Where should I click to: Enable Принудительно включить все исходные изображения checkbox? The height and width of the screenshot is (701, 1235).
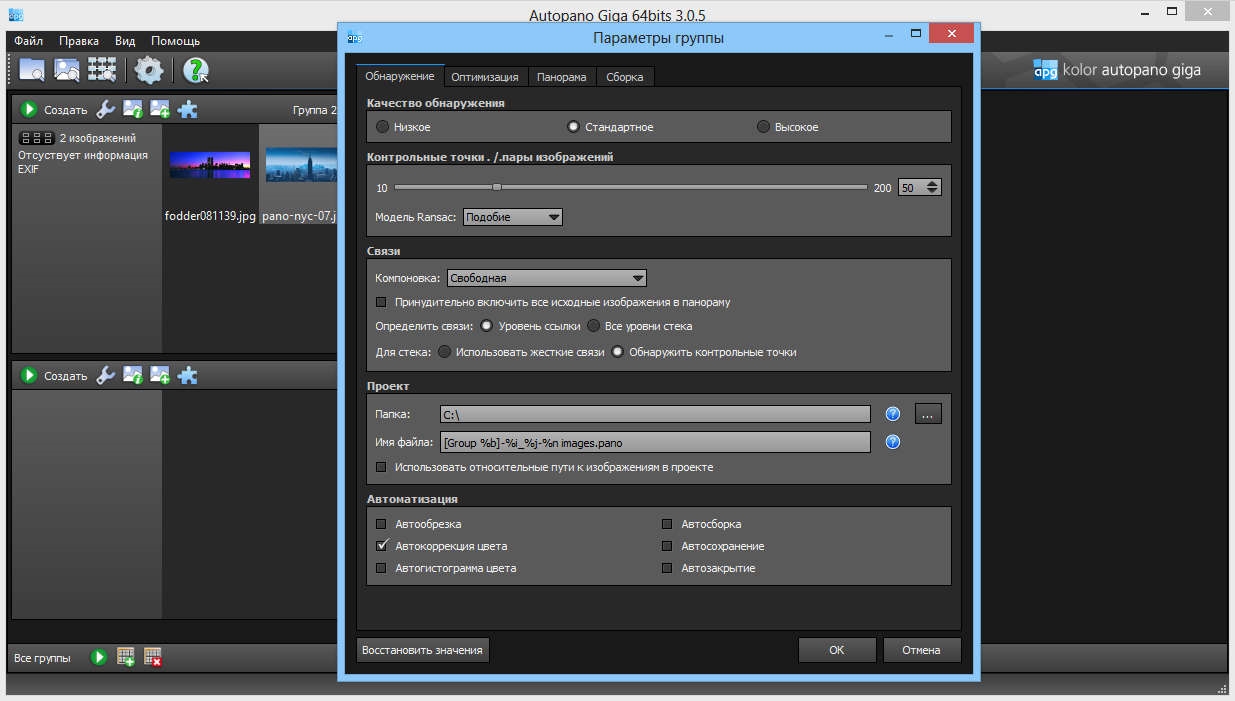381,302
